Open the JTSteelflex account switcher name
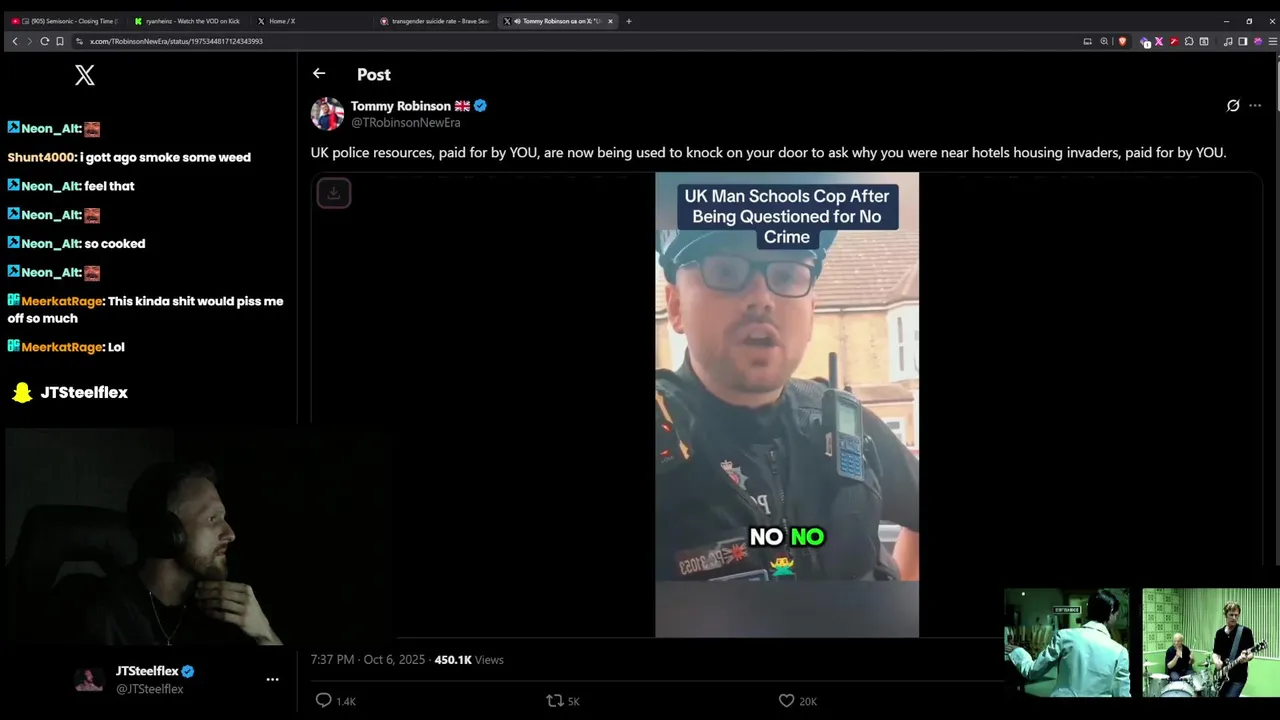Screen dimensions: 1280x720 (x=147, y=671)
